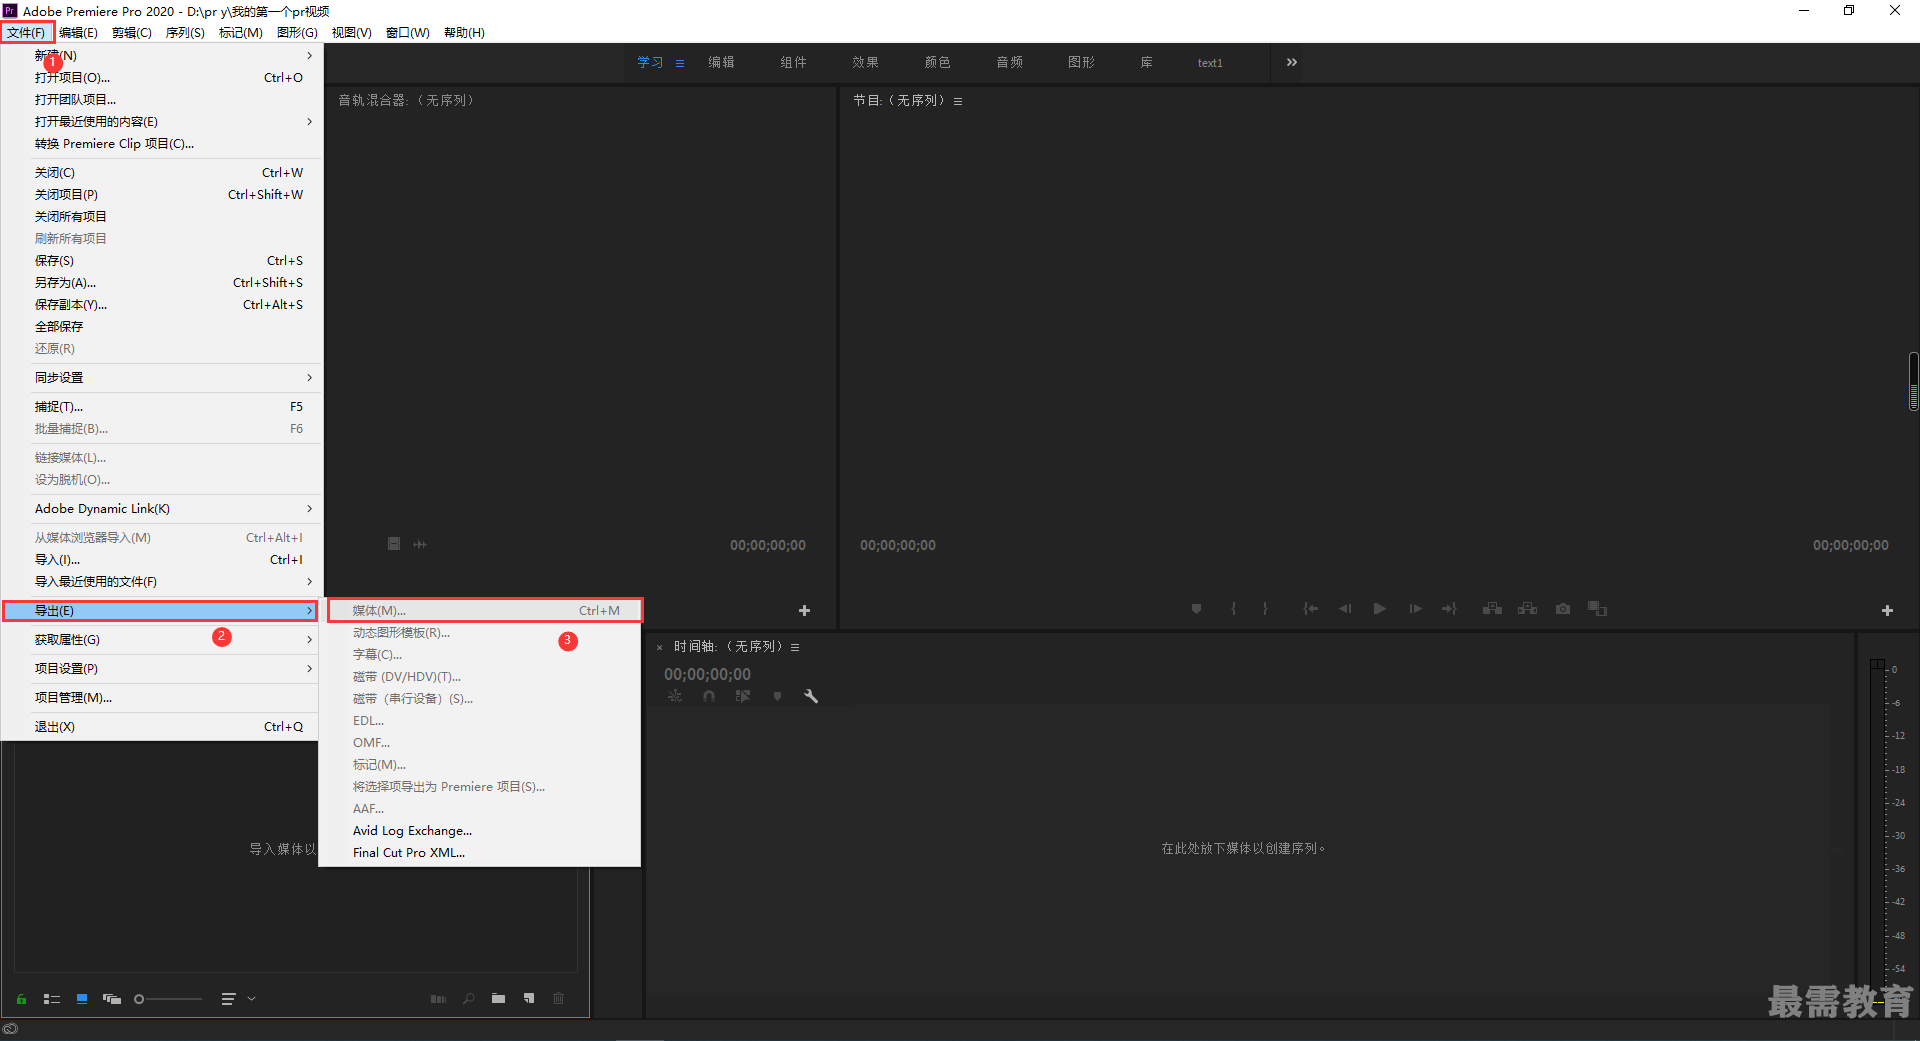Switch to 编辑 workspace tab

pos(721,62)
